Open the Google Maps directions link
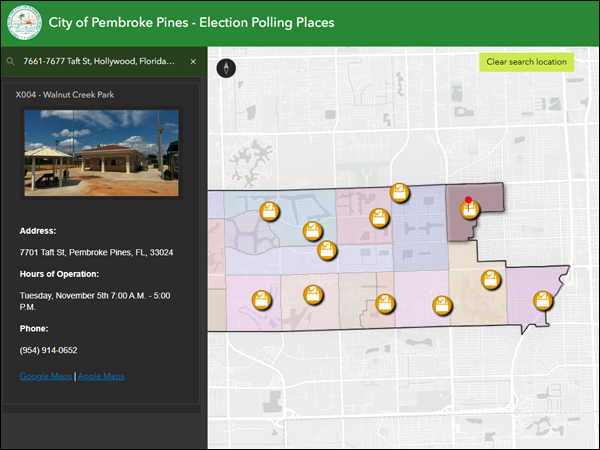 (46, 376)
